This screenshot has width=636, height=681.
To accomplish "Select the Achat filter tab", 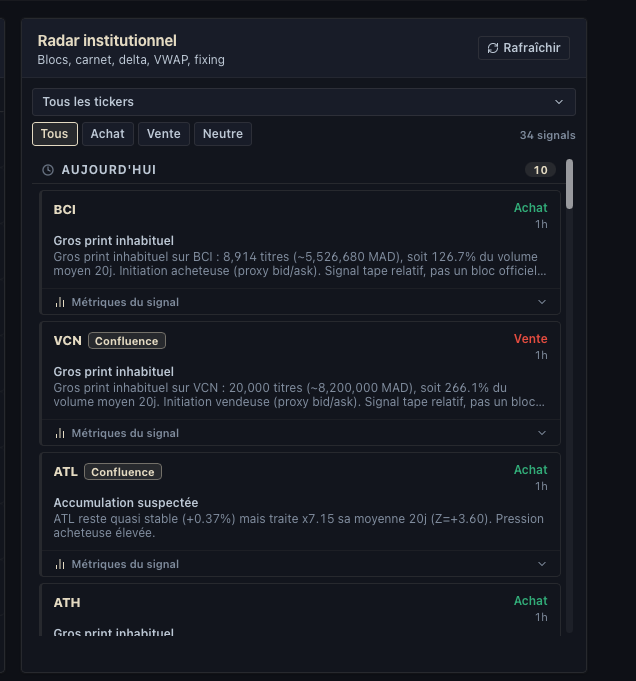I will tap(107, 134).
